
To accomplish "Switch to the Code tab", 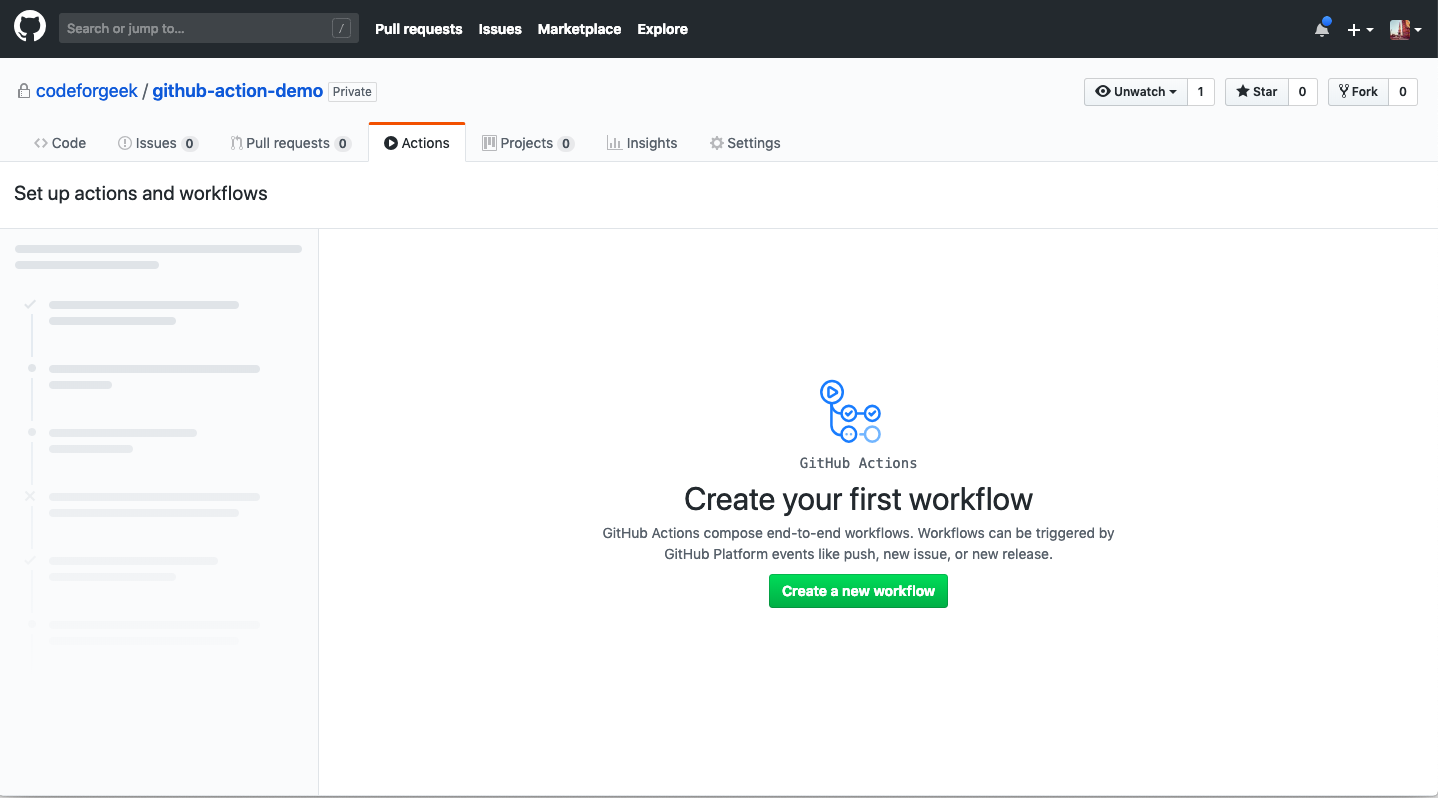I will [60, 143].
